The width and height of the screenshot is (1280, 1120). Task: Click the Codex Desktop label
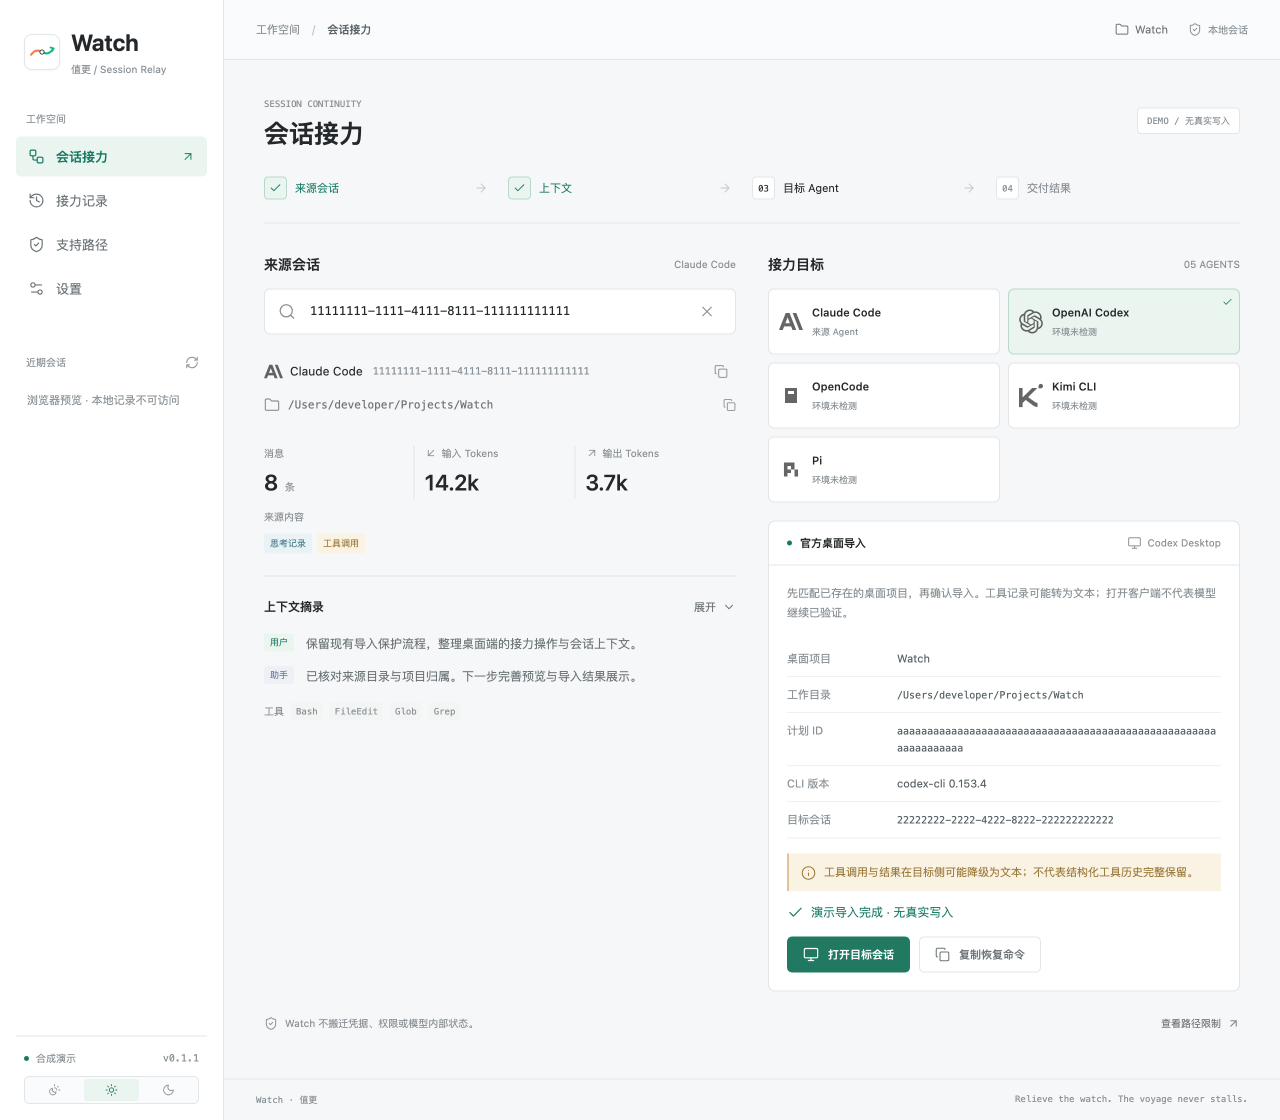pos(1174,543)
